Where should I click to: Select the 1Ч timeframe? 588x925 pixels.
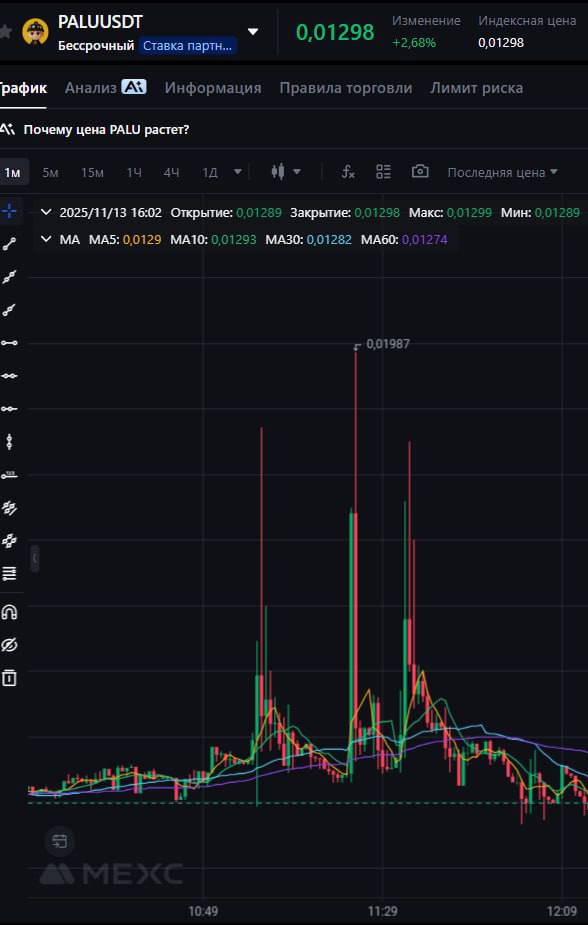134,172
